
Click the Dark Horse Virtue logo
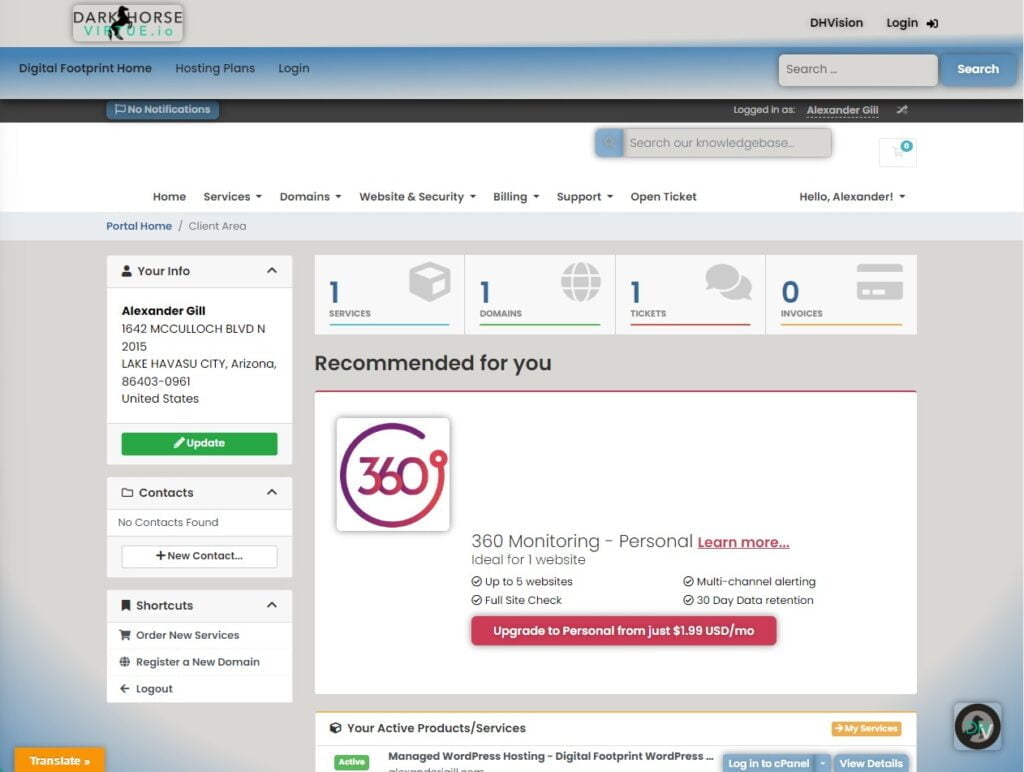128,23
